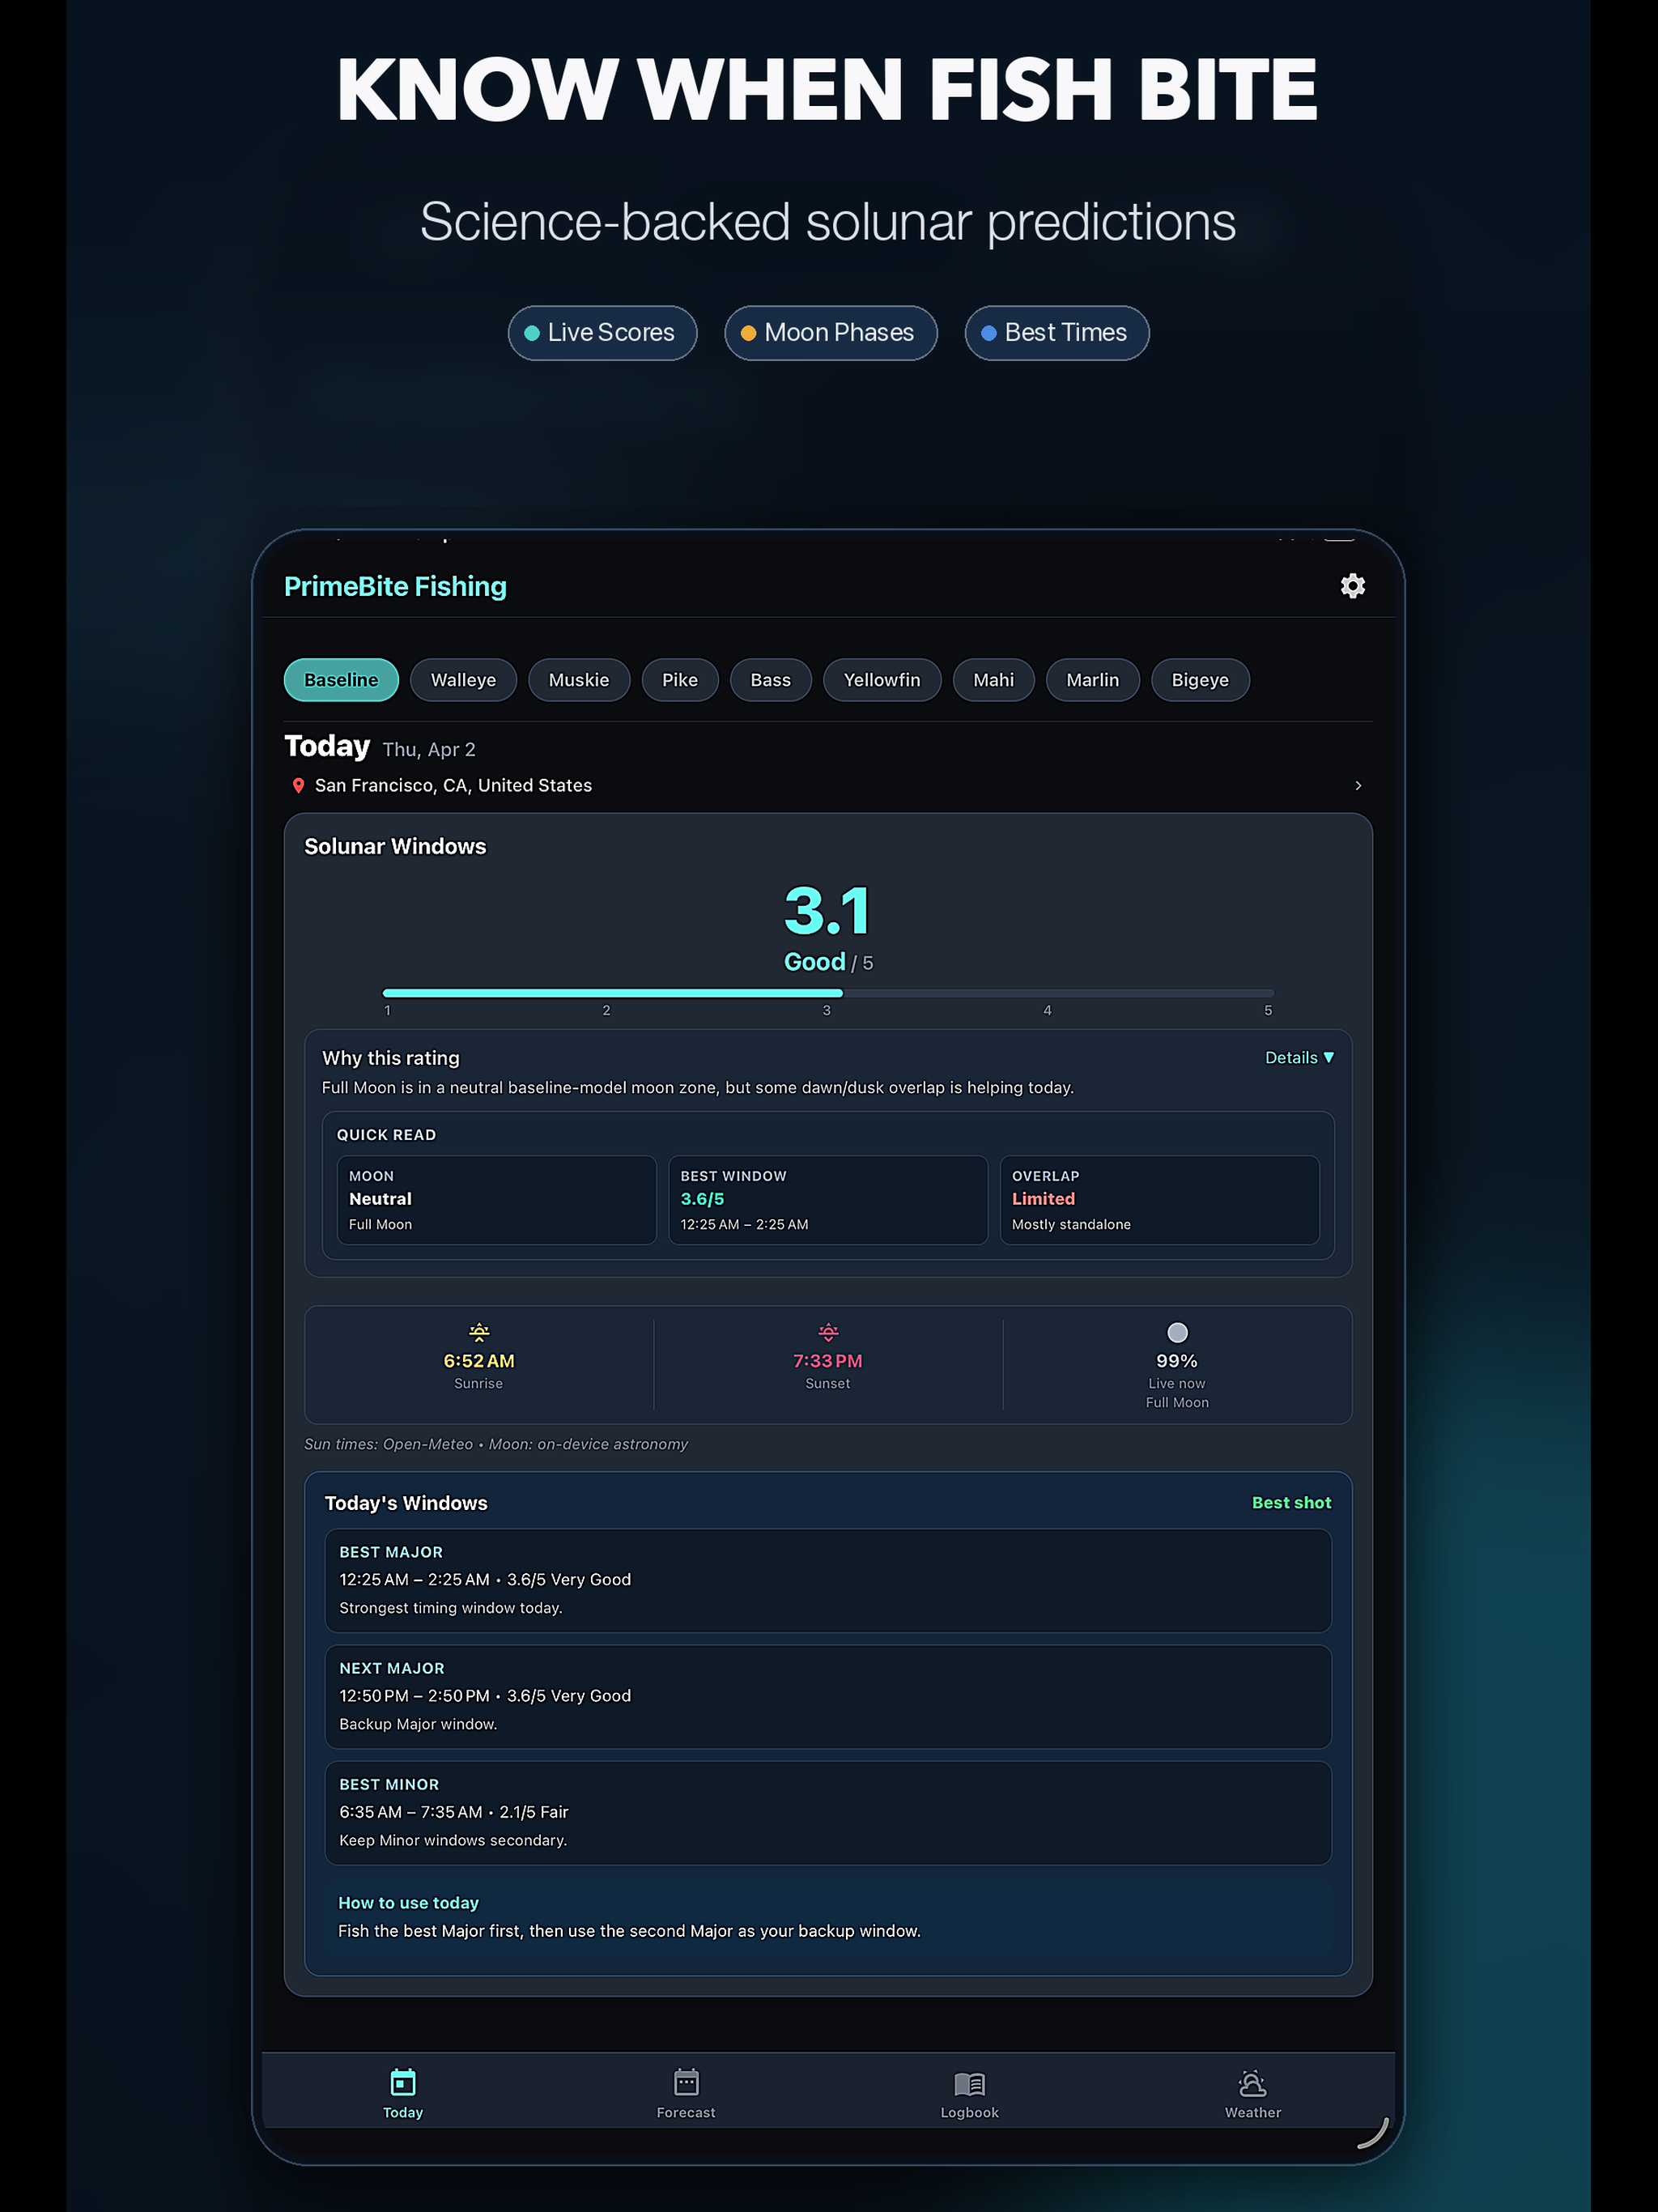1658x2212 pixels.
Task: Click the Thu, Apr 2 date text
Action: 429,750
